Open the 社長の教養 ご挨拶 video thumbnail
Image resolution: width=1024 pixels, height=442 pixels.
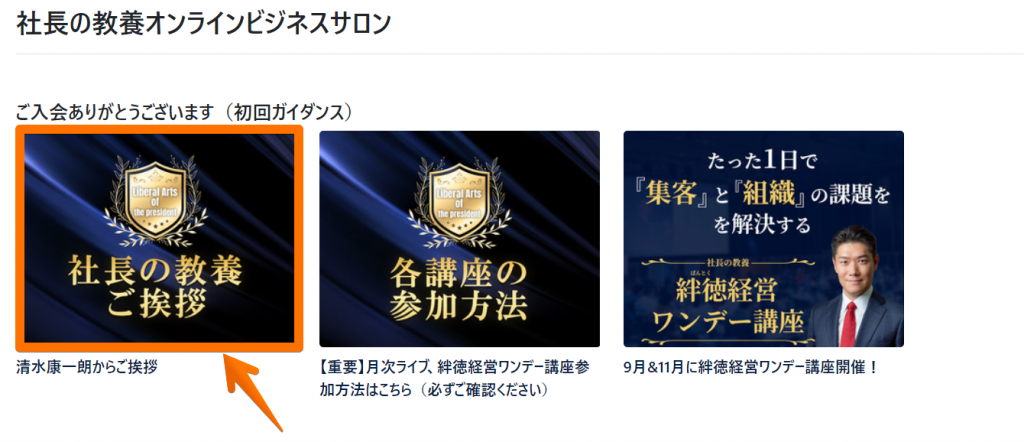pos(159,238)
